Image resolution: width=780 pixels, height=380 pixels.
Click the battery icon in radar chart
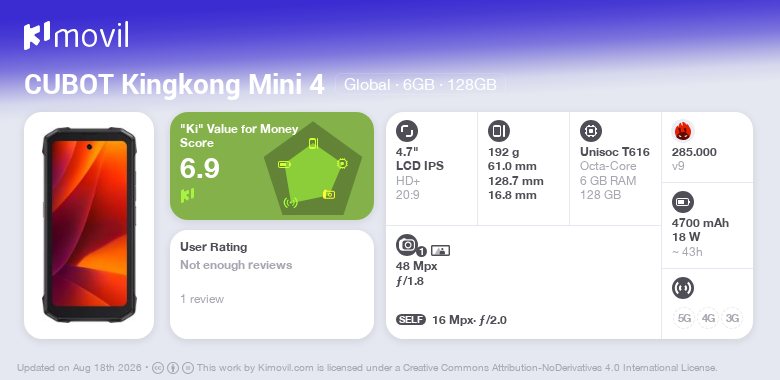coord(284,165)
